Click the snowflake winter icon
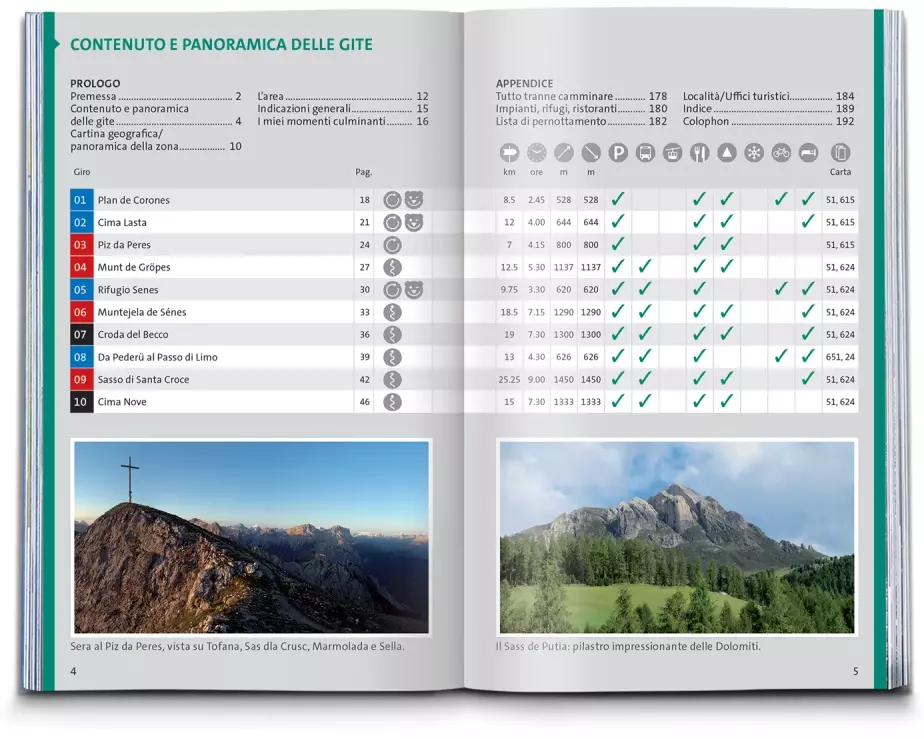The width and height of the screenshot is (924, 739). click(x=754, y=153)
